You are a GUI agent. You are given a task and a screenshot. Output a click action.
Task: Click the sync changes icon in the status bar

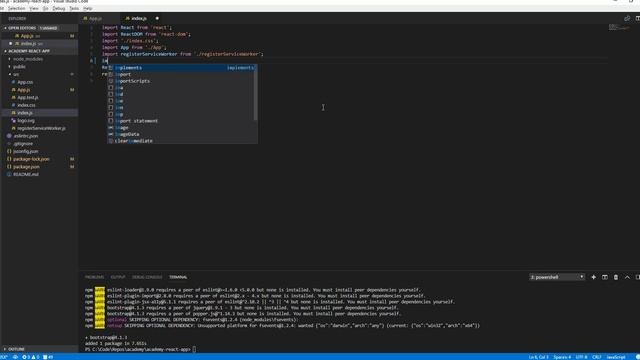tap(15, 357)
